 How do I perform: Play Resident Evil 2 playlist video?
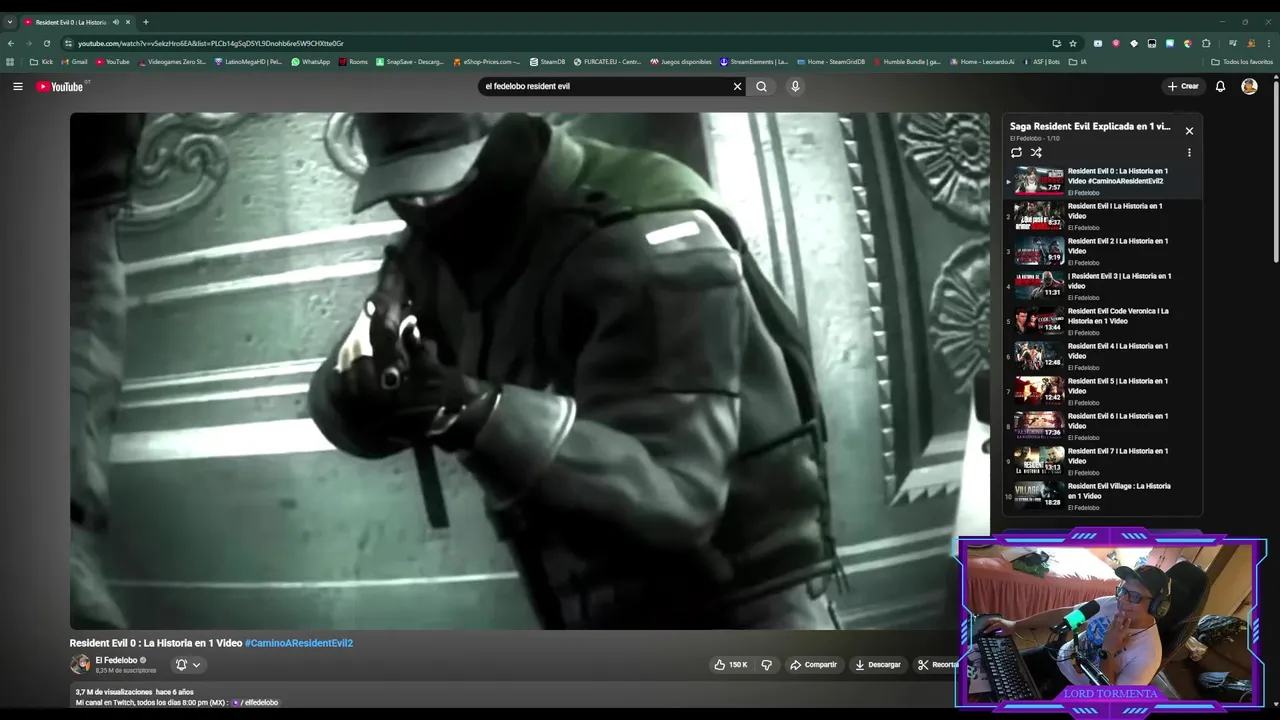[1102, 251]
